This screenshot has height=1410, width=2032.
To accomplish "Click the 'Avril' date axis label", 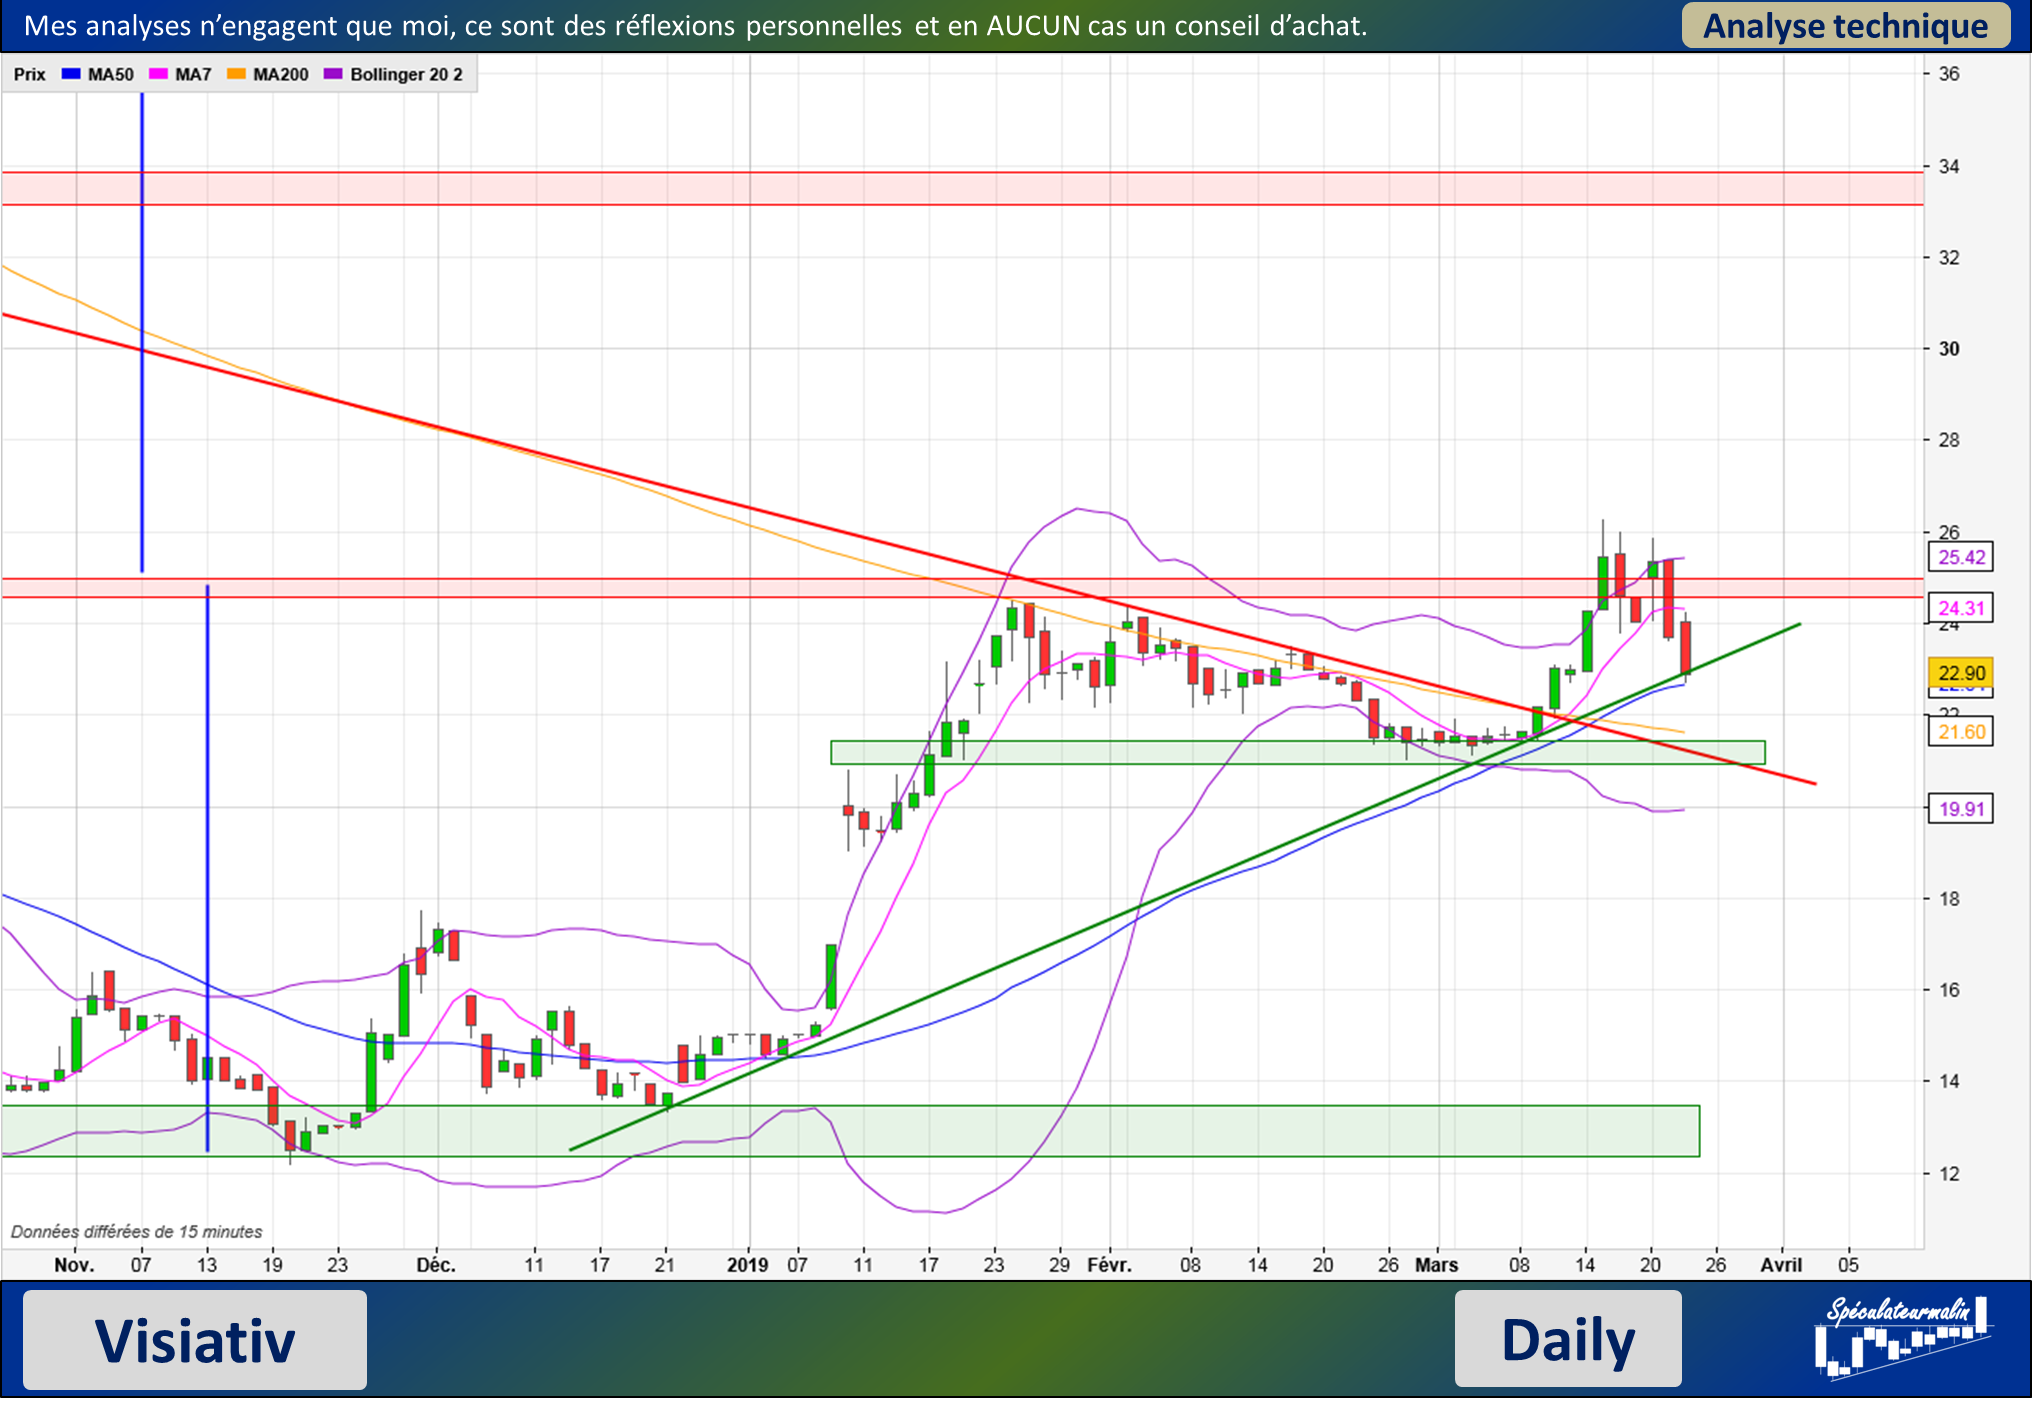I will coord(1781,1265).
